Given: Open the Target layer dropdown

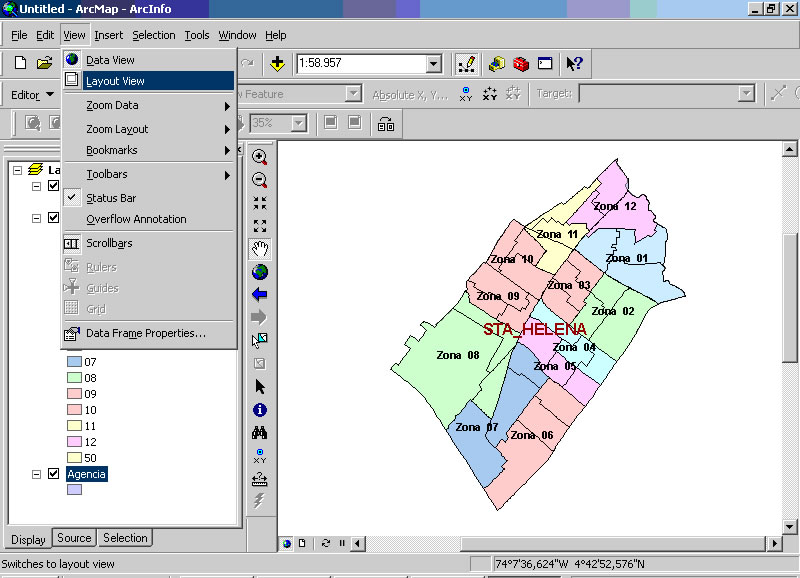Looking at the screenshot, I should (746, 94).
